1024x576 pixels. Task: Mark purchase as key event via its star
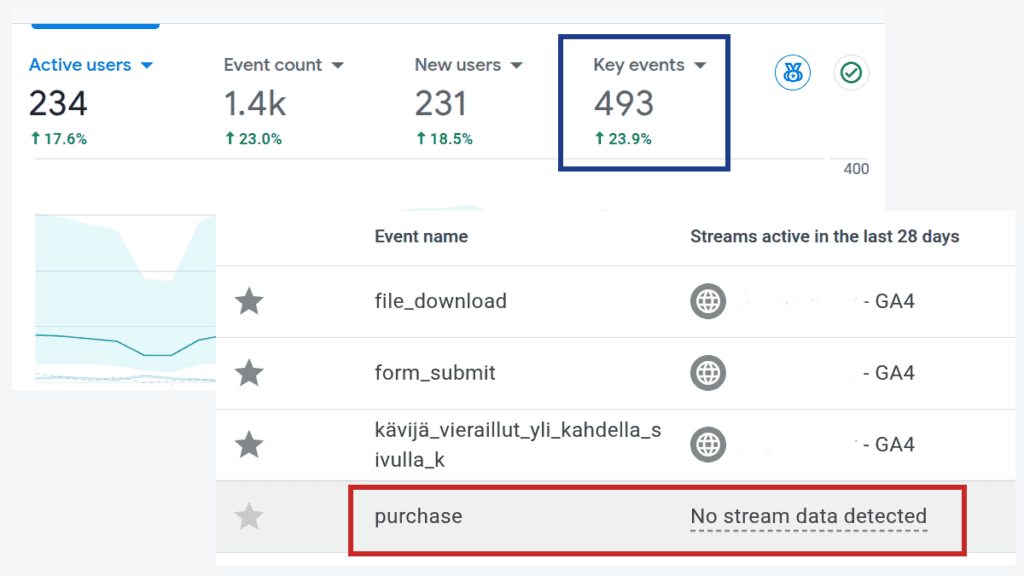click(x=249, y=516)
